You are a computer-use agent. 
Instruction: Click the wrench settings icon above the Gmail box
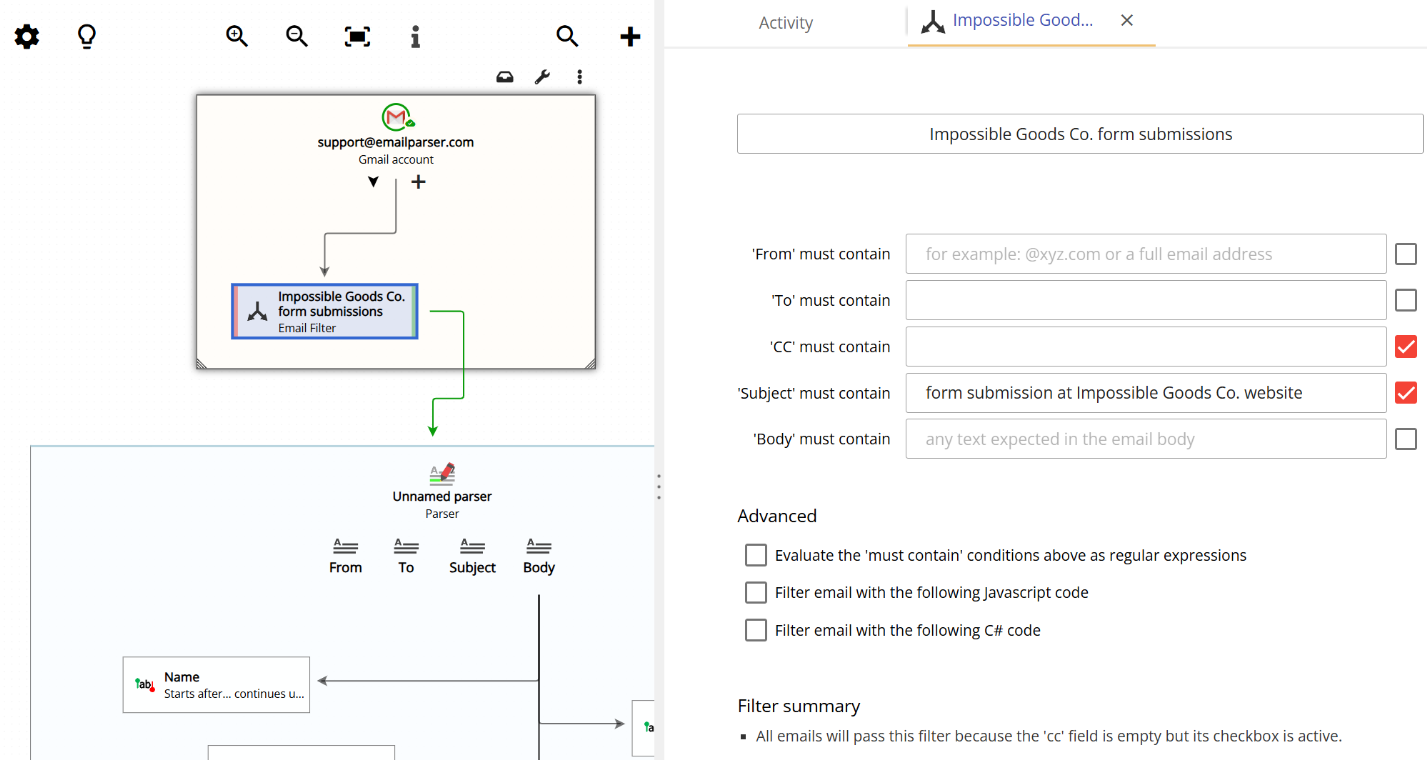(542, 76)
